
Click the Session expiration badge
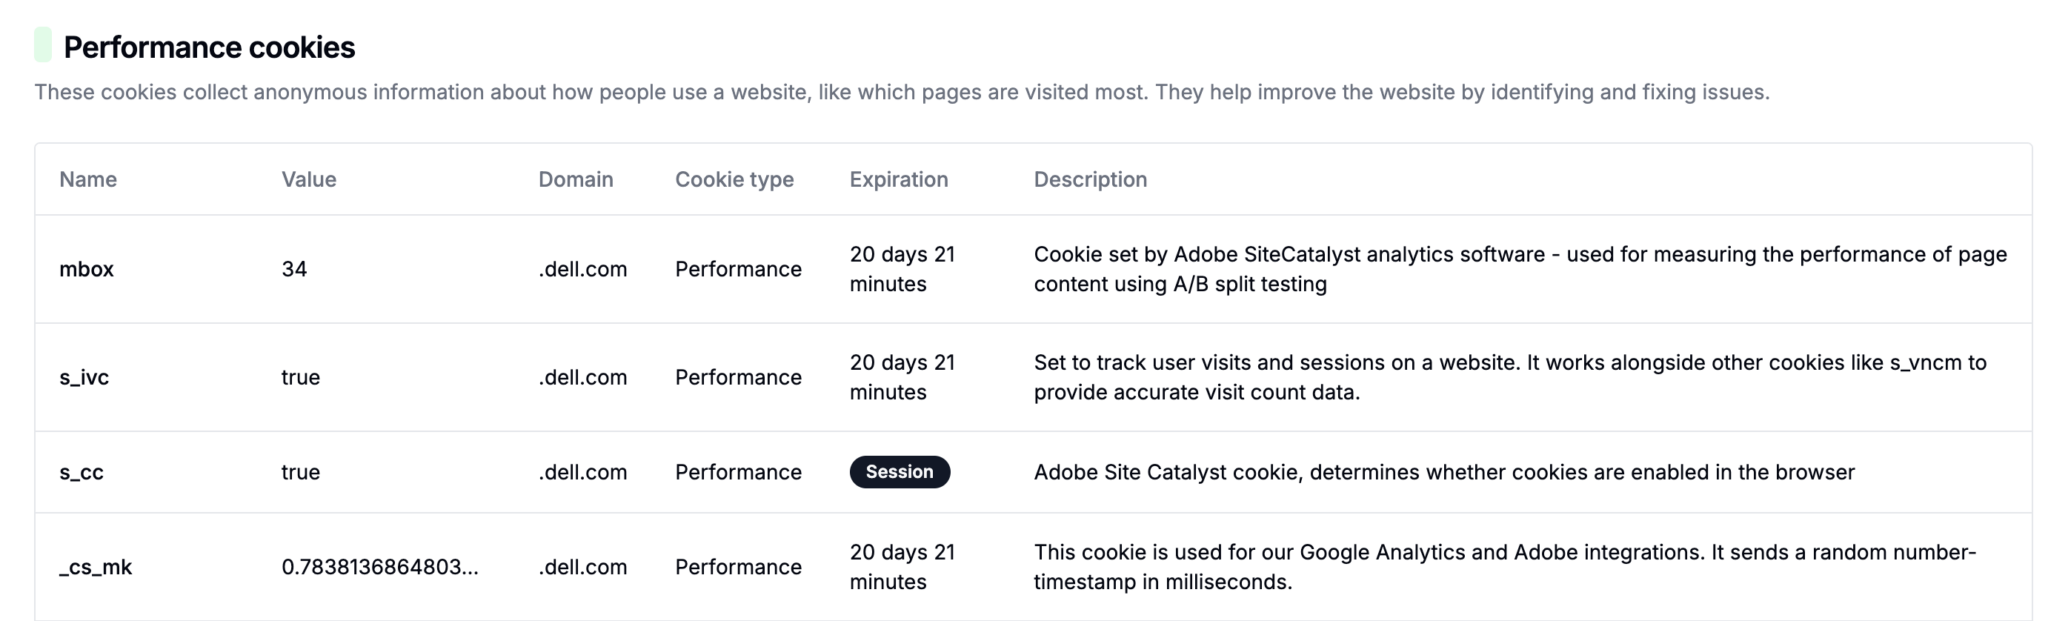[899, 472]
